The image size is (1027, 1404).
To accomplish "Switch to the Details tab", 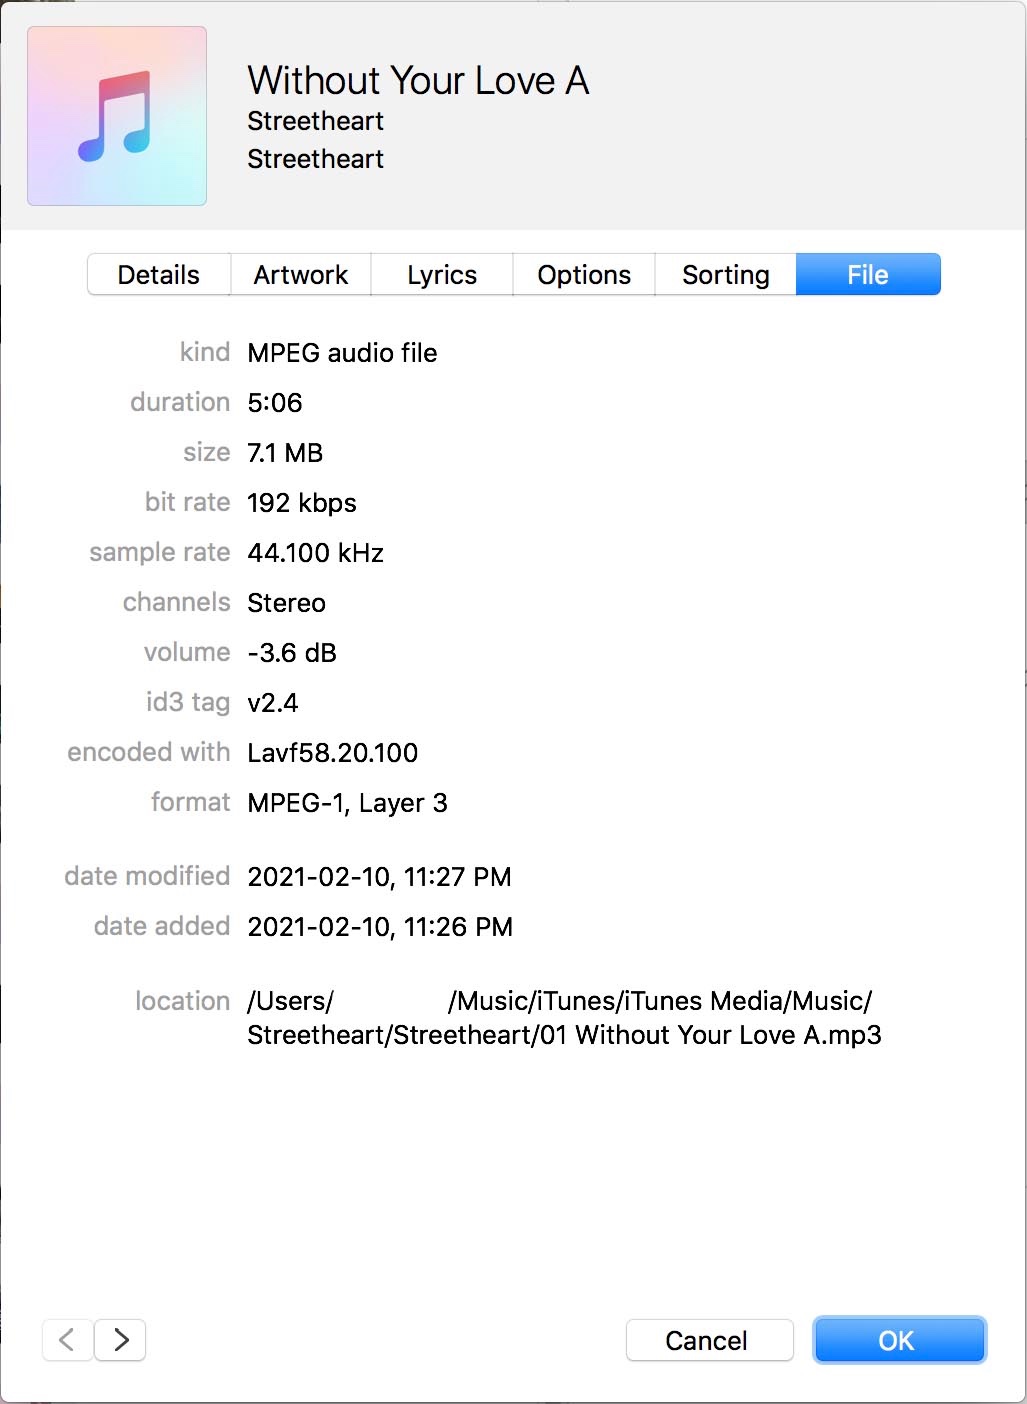I will point(159,275).
